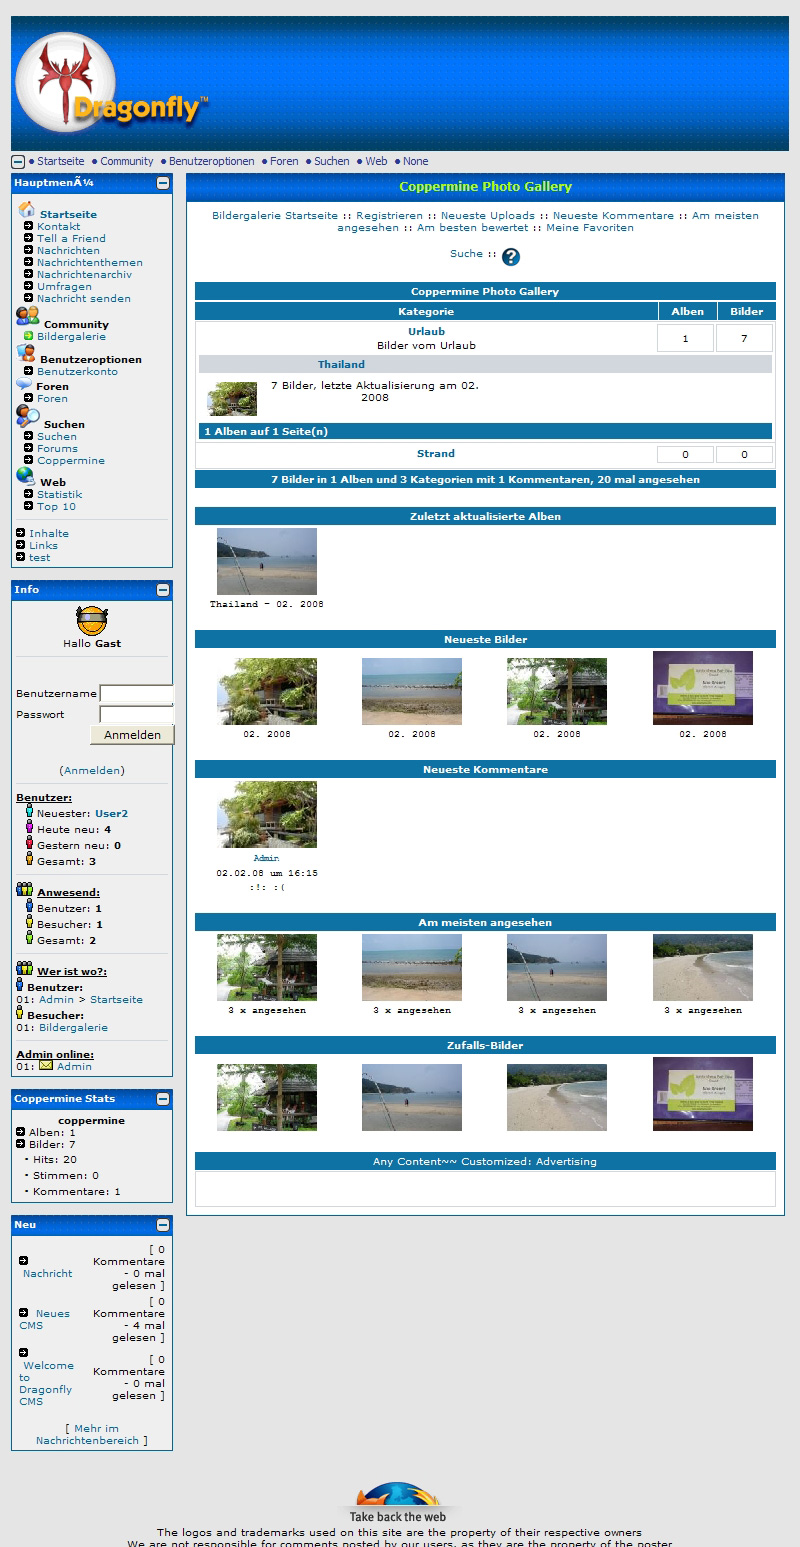Click the house icon beside Startseite

pos(27,210)
